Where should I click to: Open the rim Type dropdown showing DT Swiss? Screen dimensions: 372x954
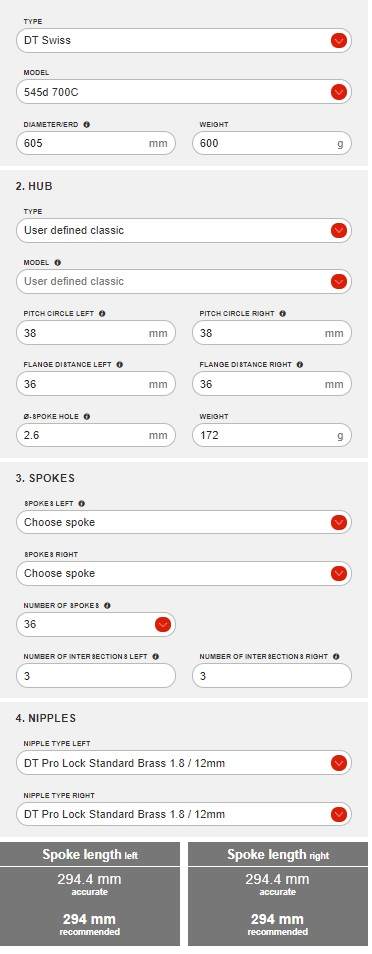(x=184, y=41)
